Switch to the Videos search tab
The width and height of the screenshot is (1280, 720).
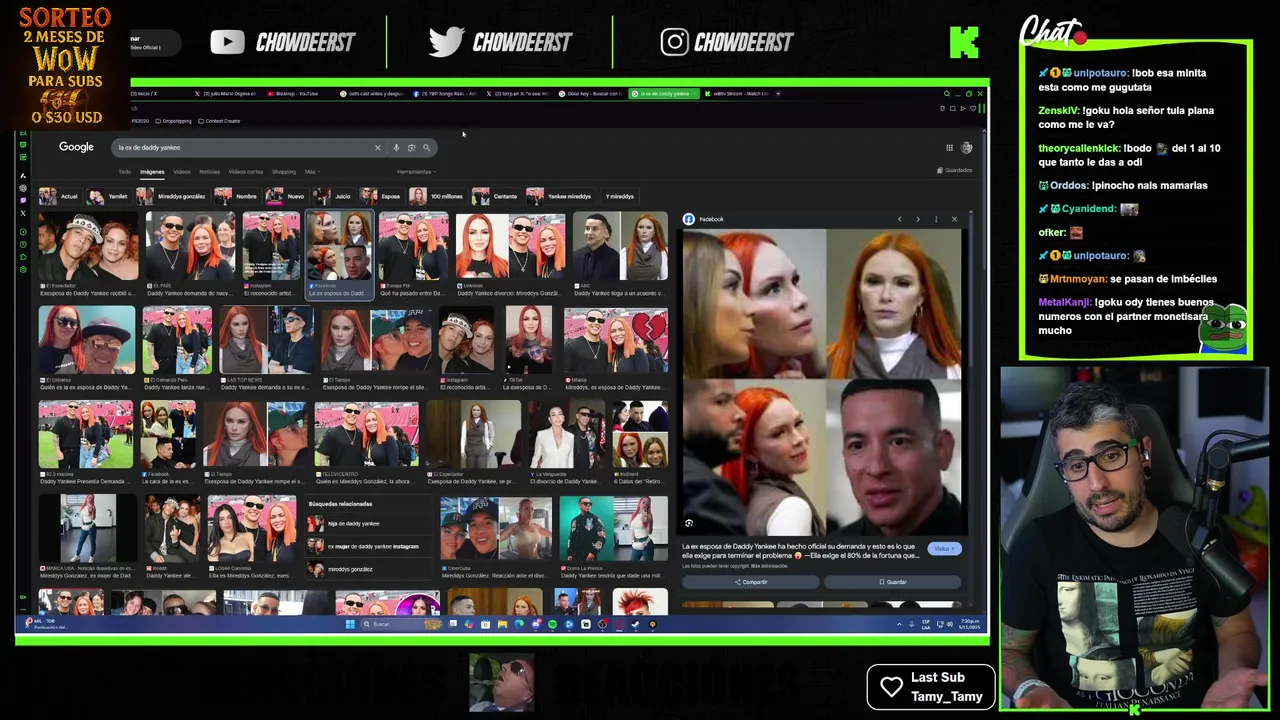tap(181, 172)
